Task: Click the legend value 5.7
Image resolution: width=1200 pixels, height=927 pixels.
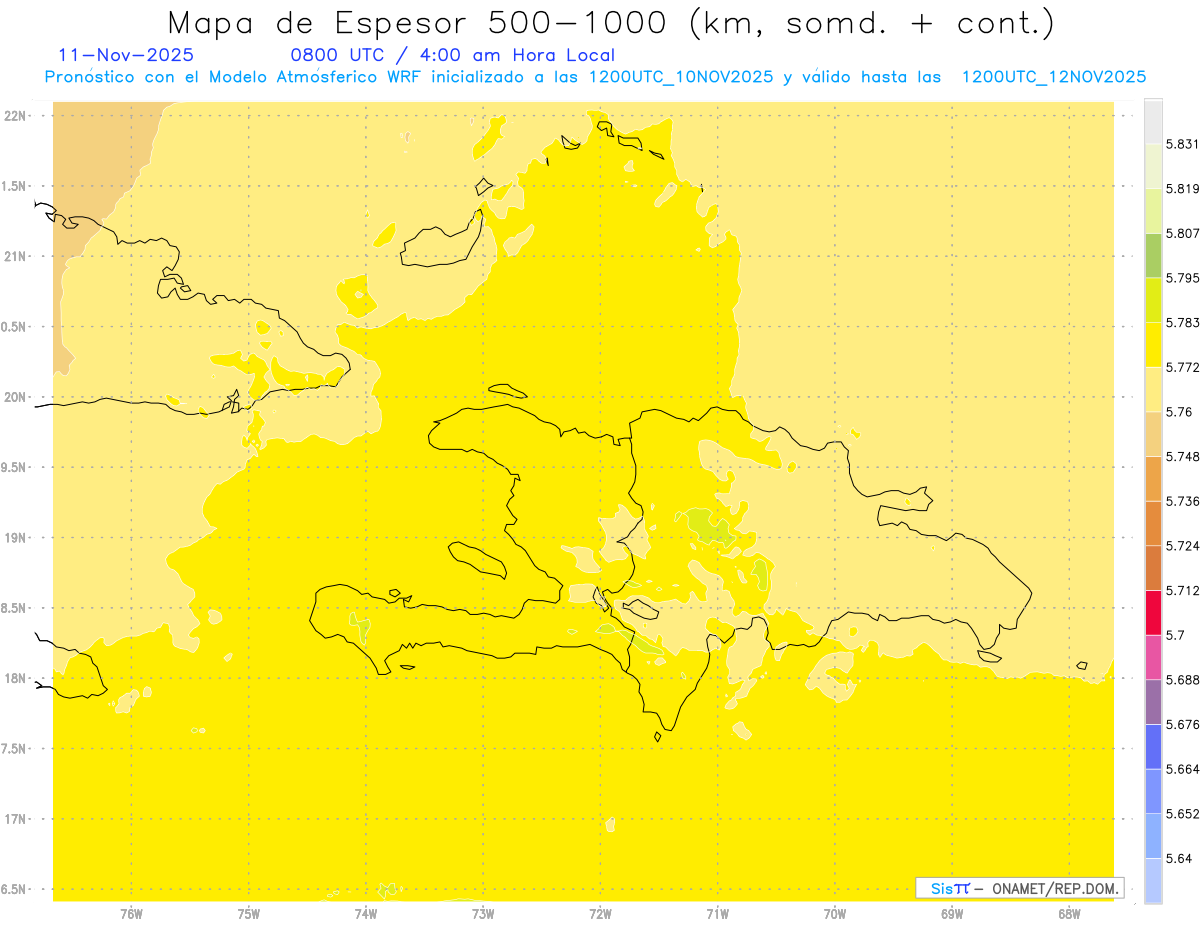Action: (1175, 635)
